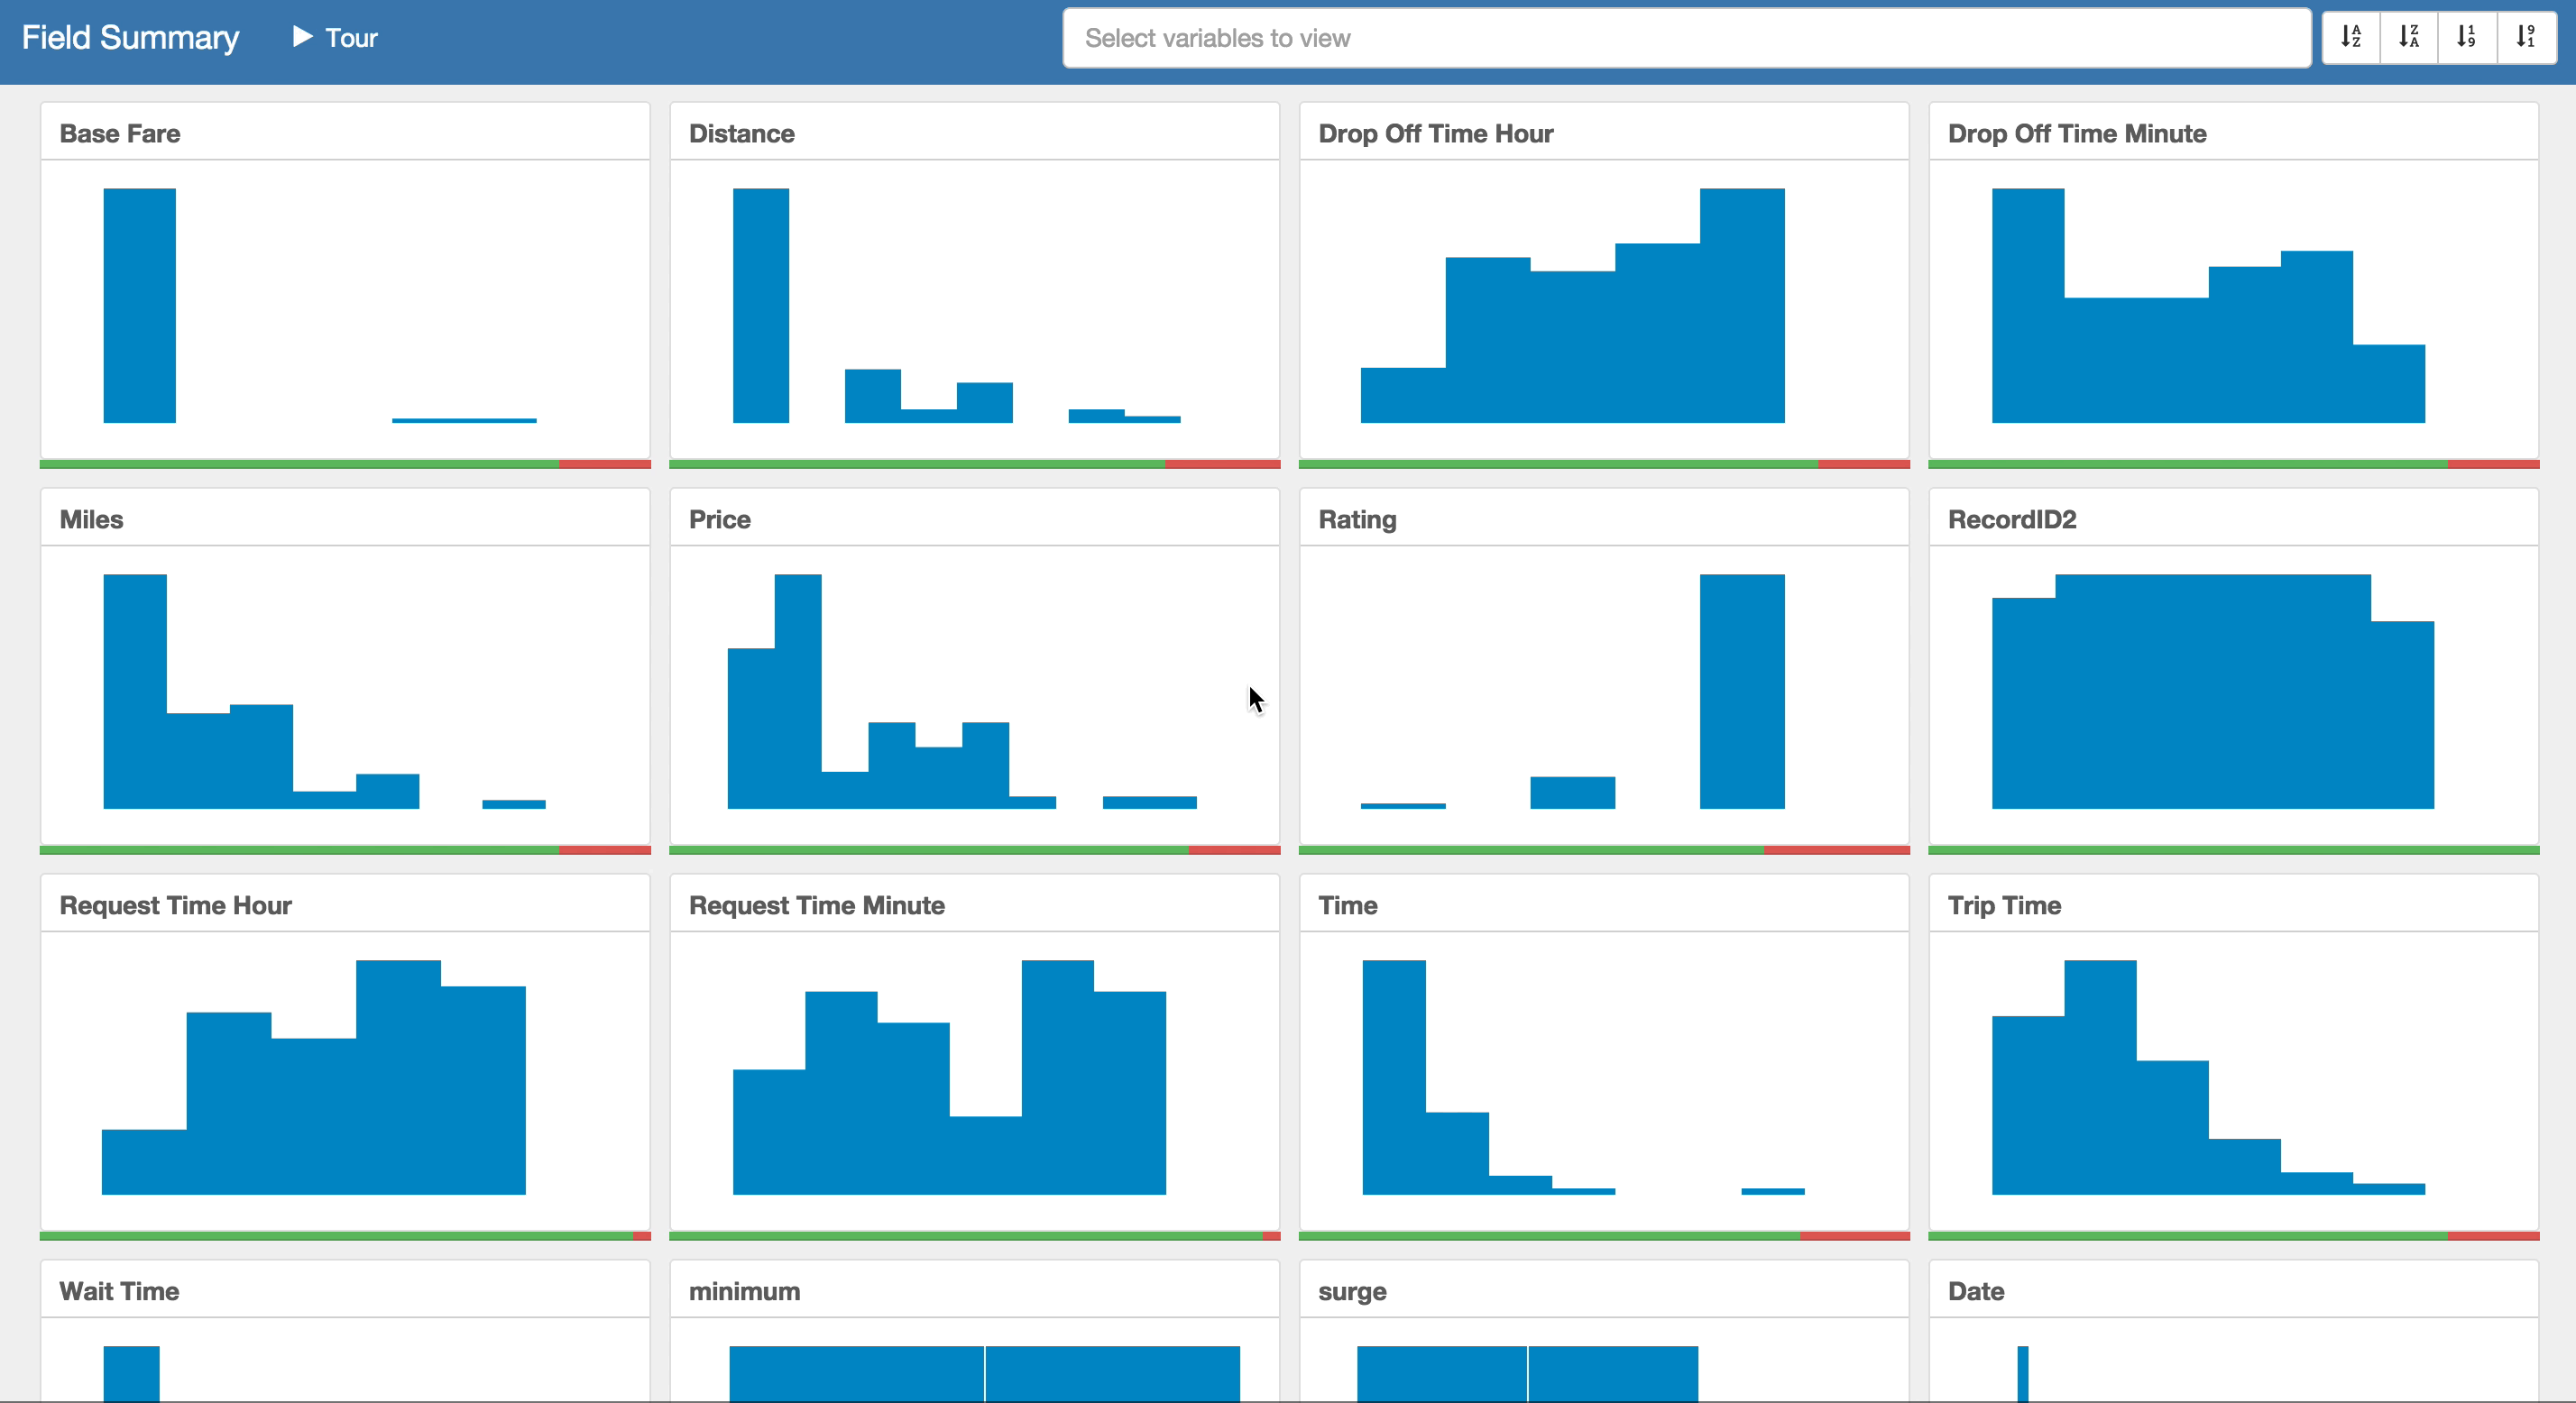Sort variables alphabetically A to Z
This screenshot has height=1403, width=2576.
click(x=2351, y=37)
